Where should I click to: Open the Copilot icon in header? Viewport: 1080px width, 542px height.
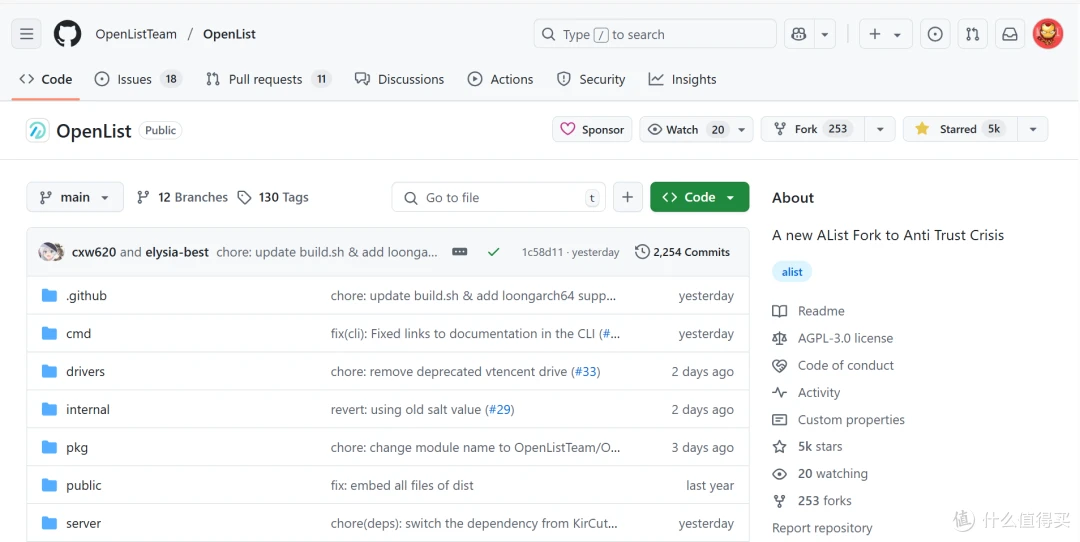coord(798,34)
